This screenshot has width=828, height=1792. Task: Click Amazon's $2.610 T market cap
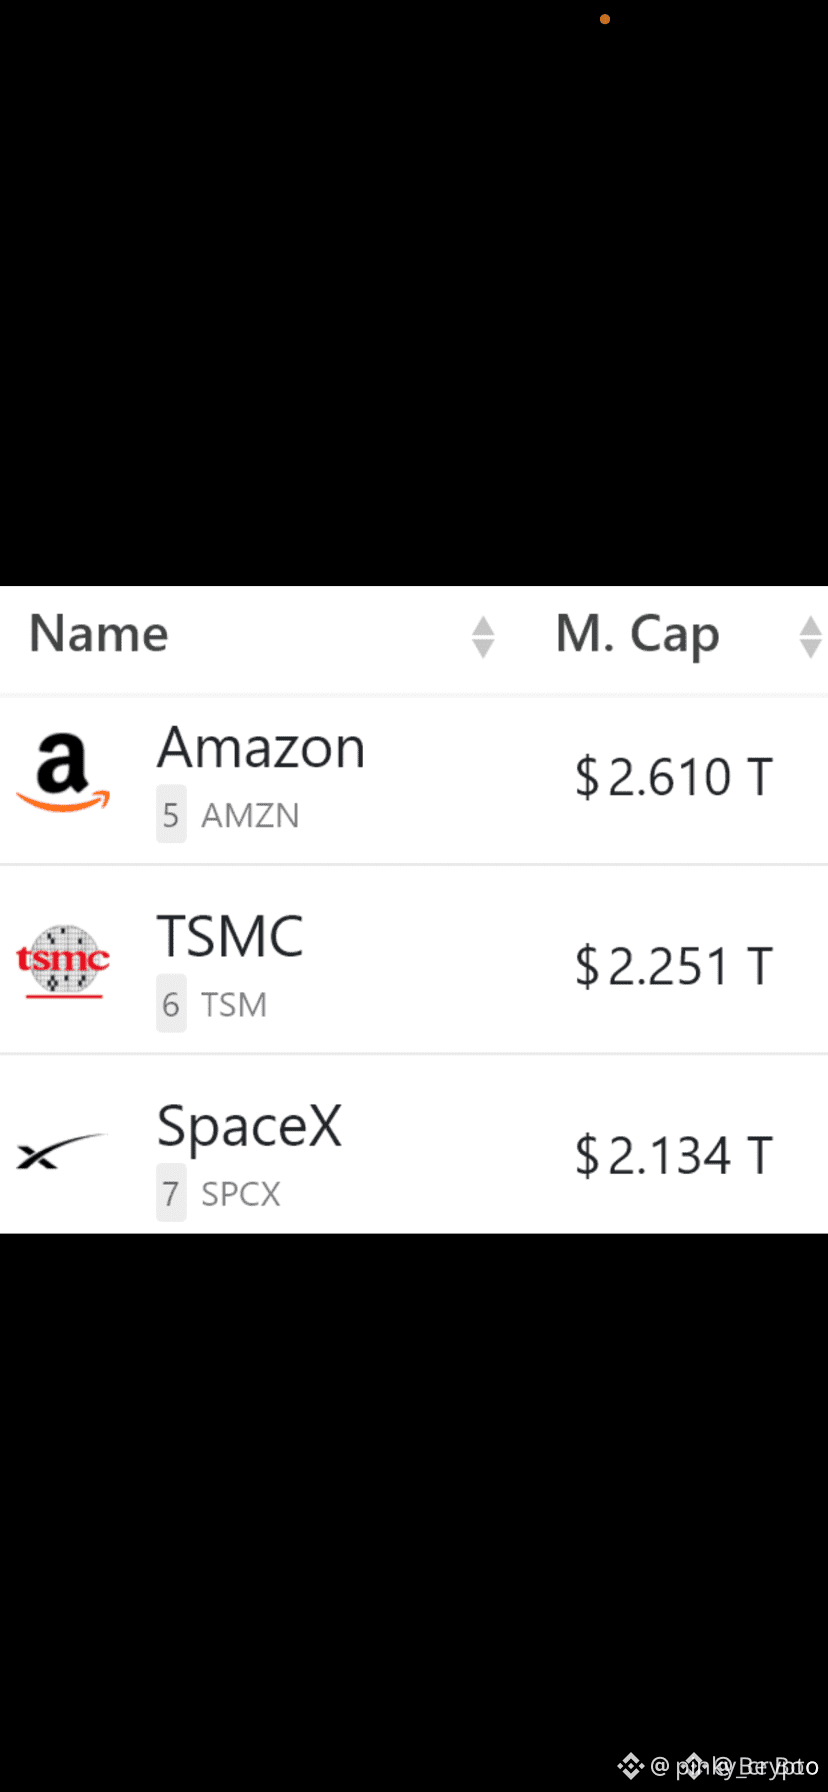click(x=674, y=777)
